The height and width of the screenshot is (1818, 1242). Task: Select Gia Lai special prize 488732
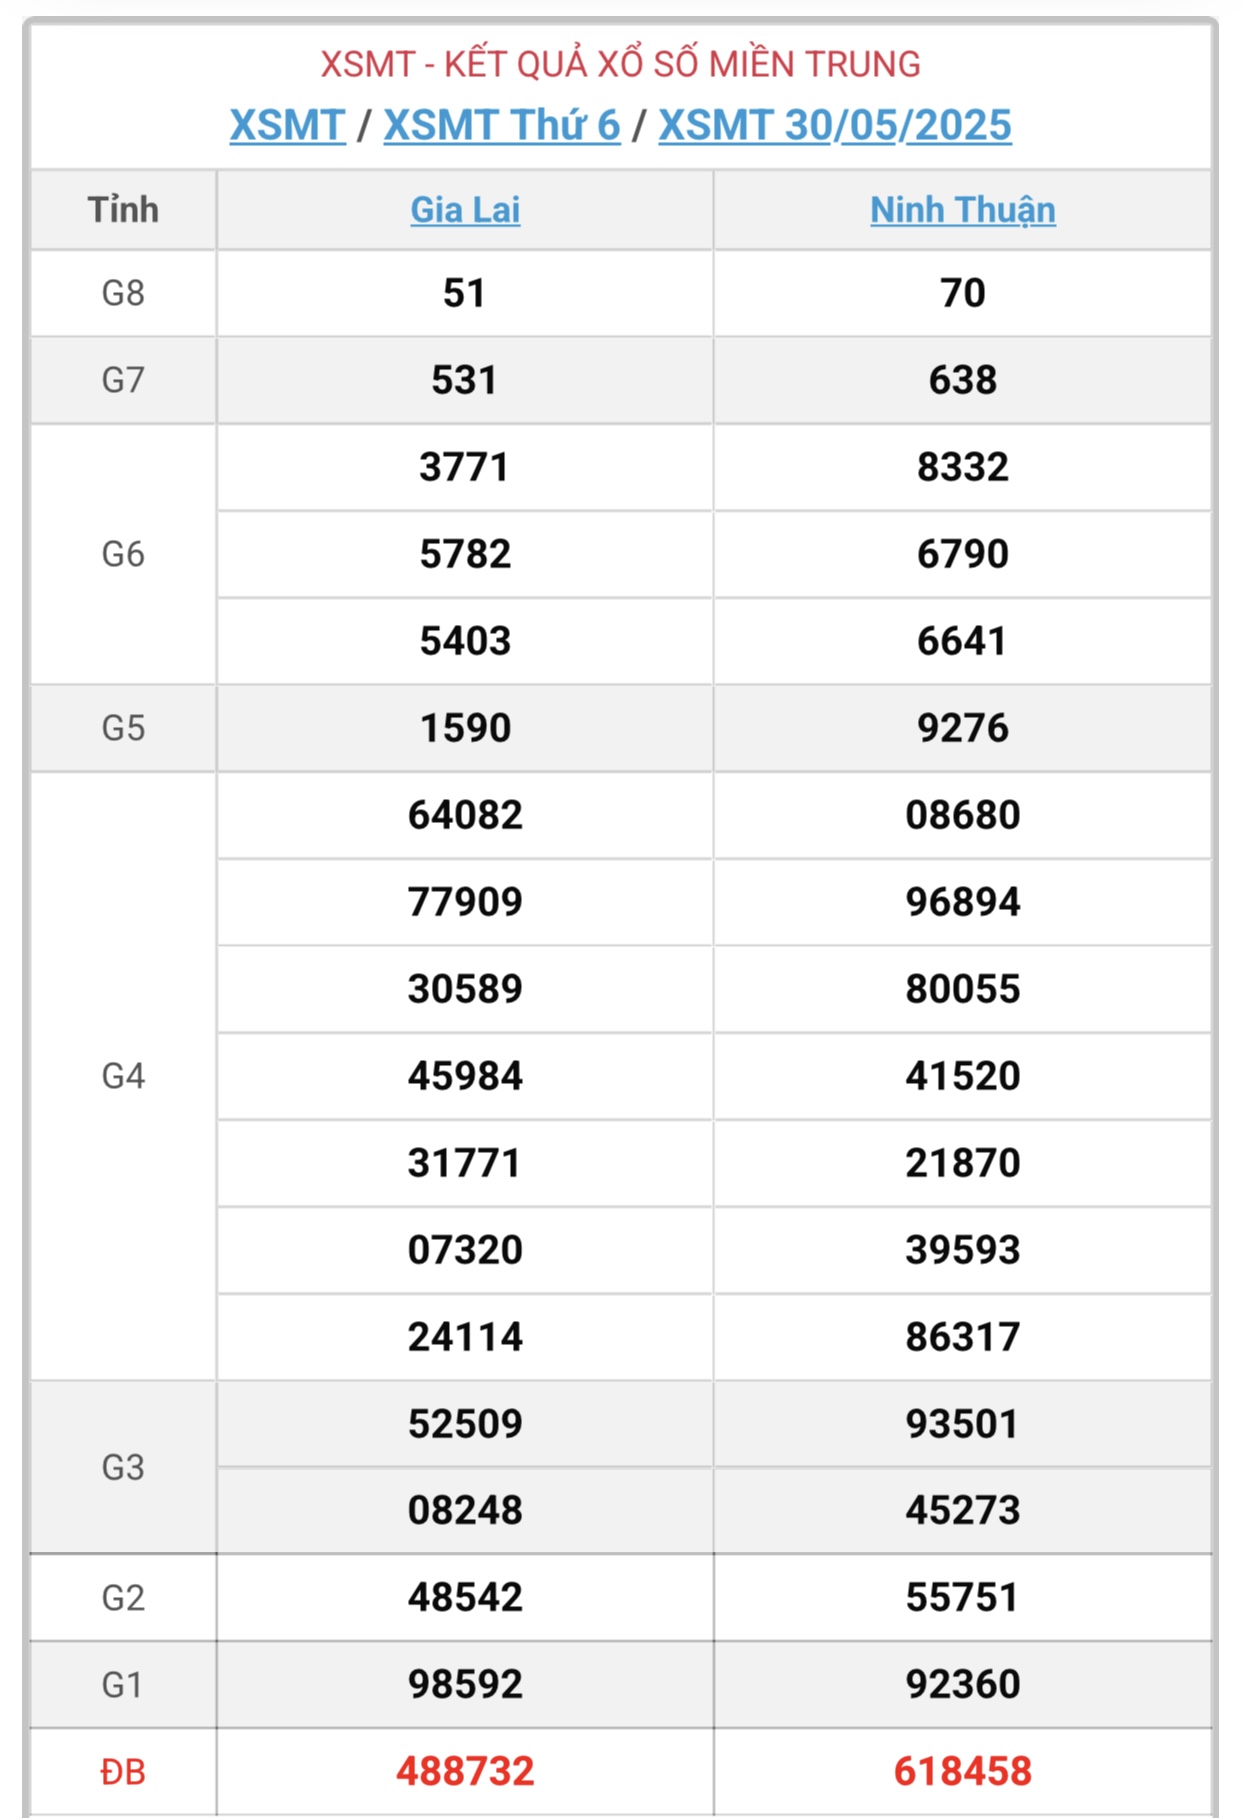465,1771
